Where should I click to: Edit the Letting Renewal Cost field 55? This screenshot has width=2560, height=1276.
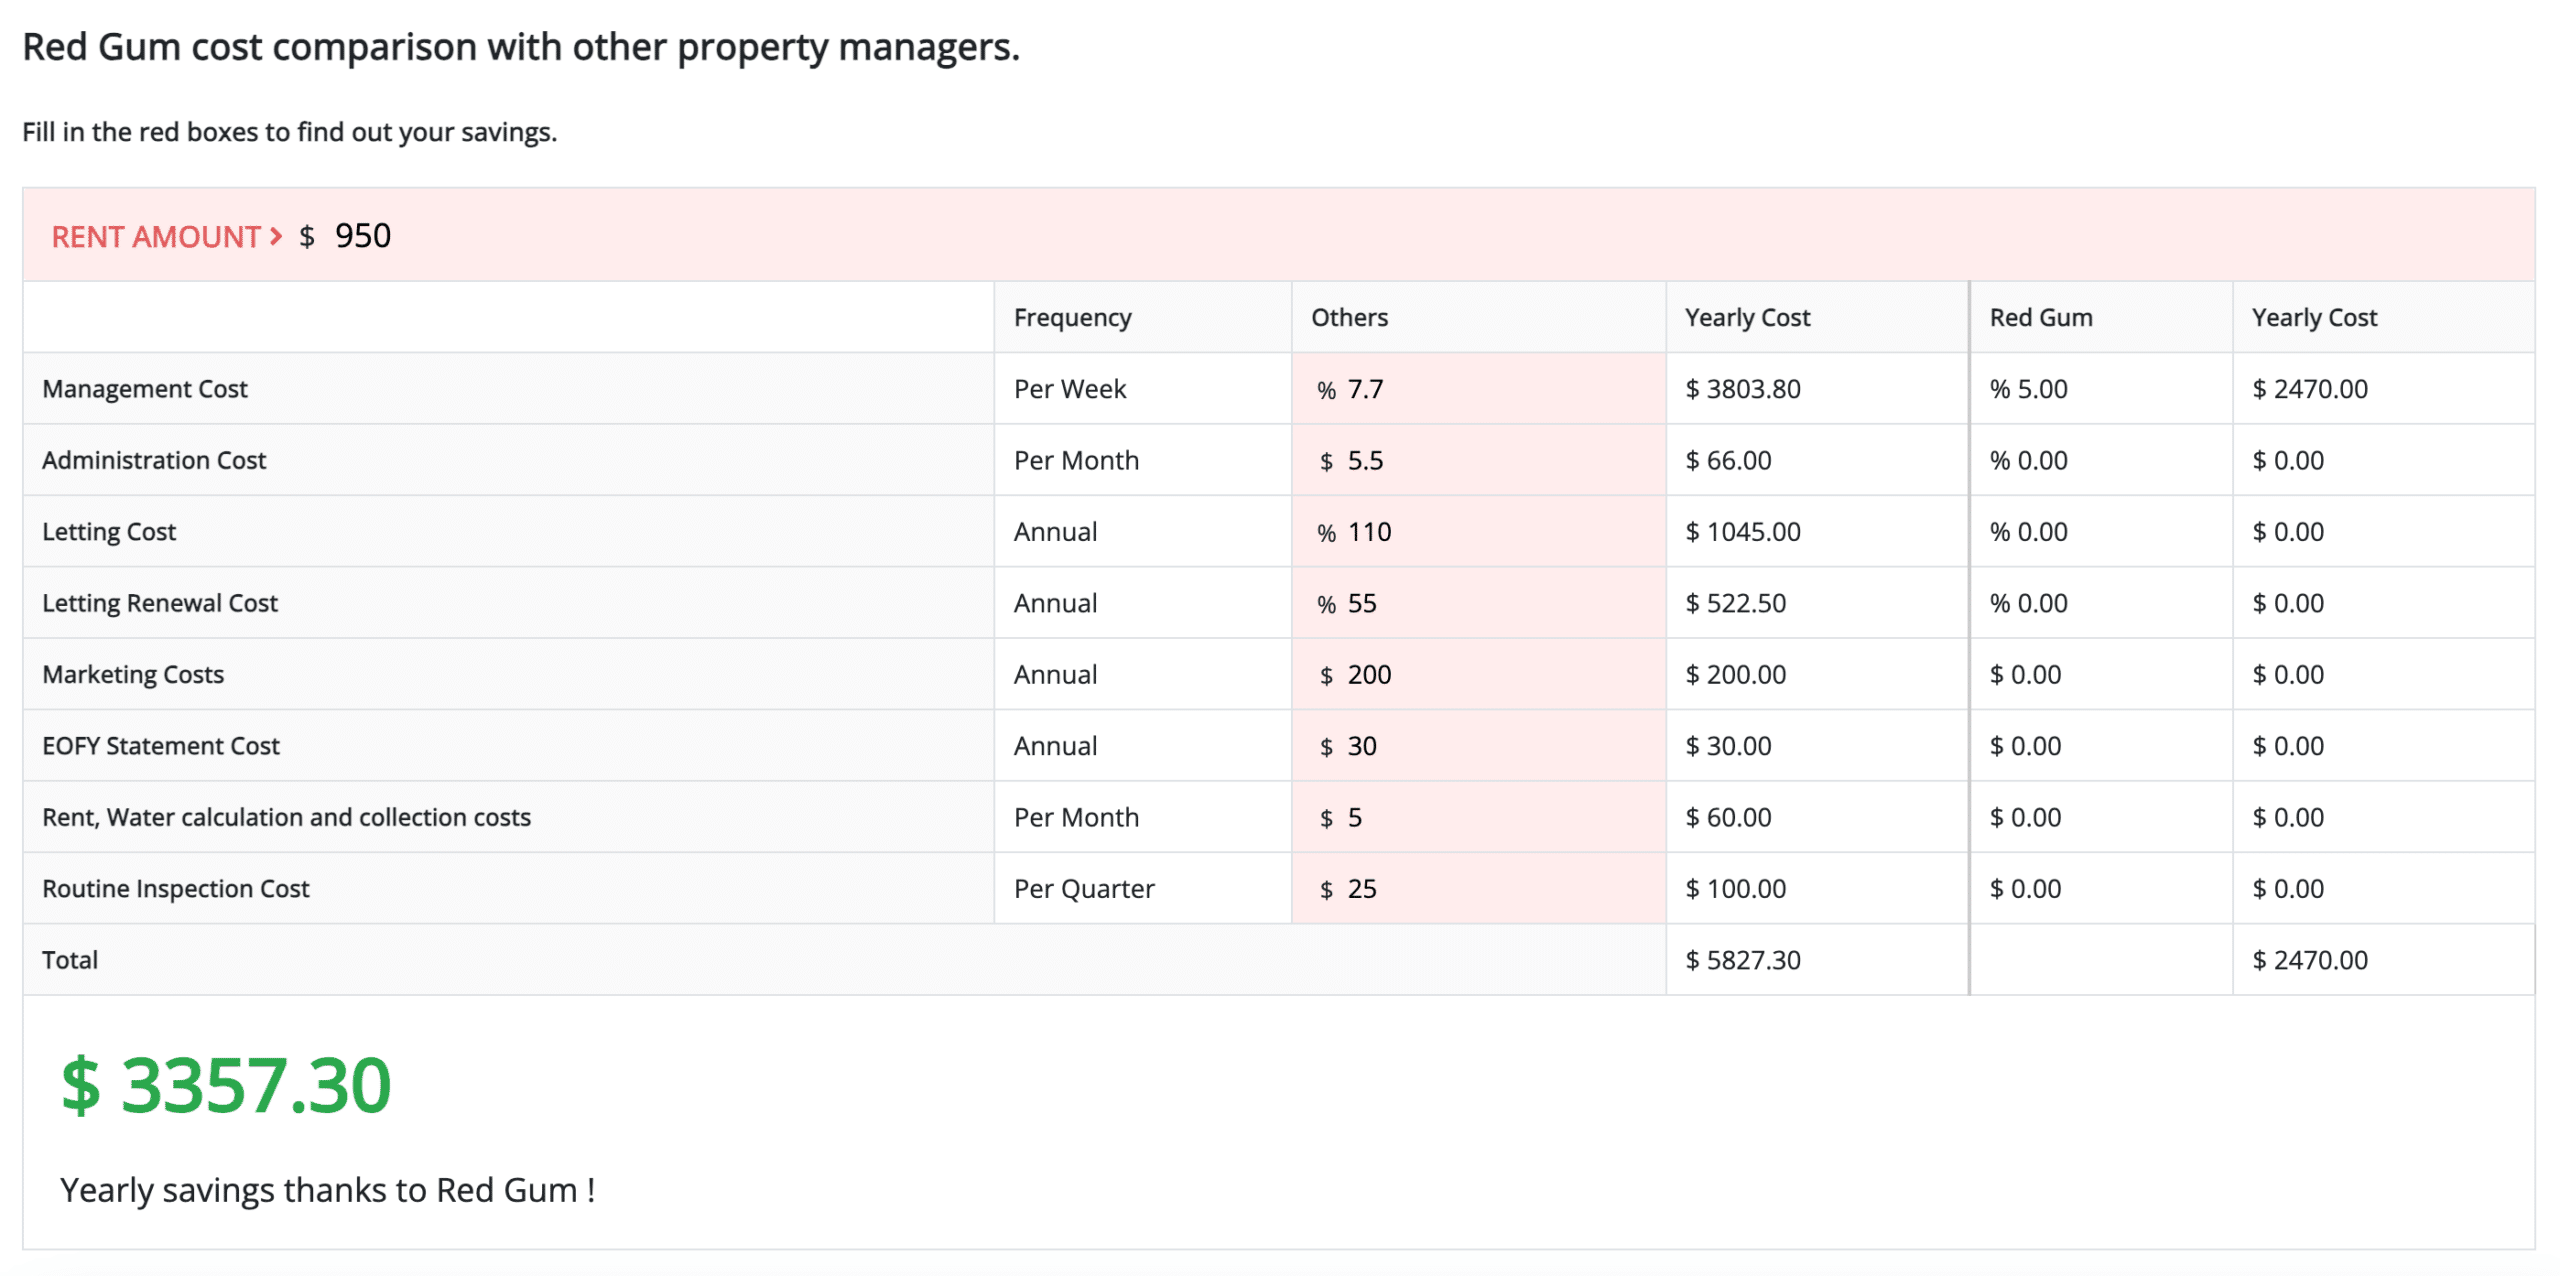1478,603
